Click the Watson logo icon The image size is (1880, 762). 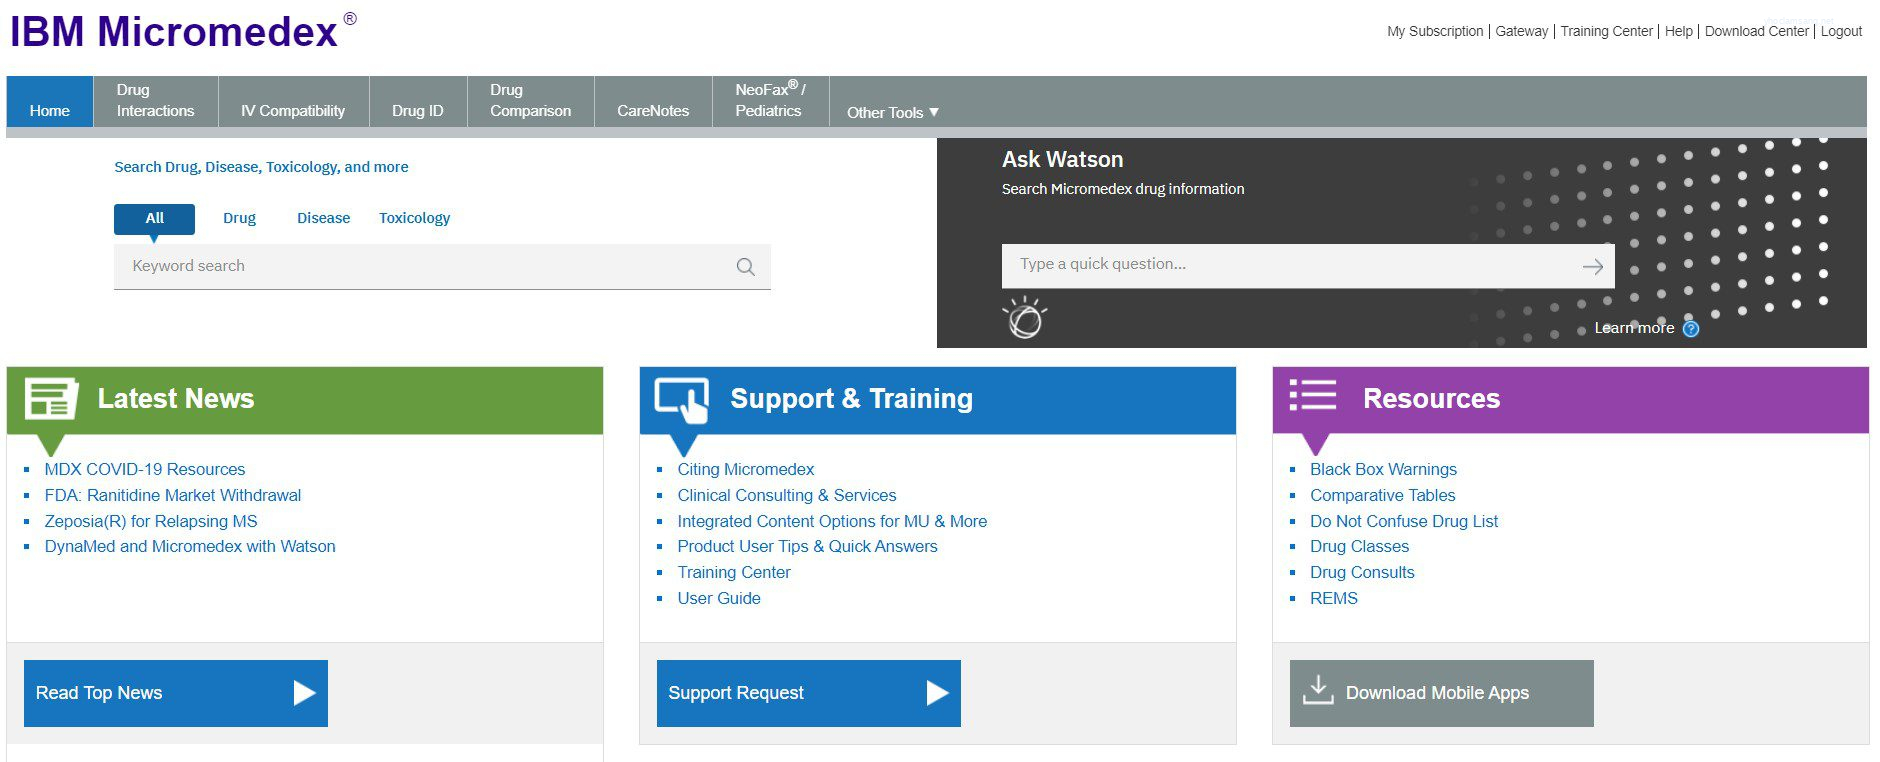point(1025,318)
